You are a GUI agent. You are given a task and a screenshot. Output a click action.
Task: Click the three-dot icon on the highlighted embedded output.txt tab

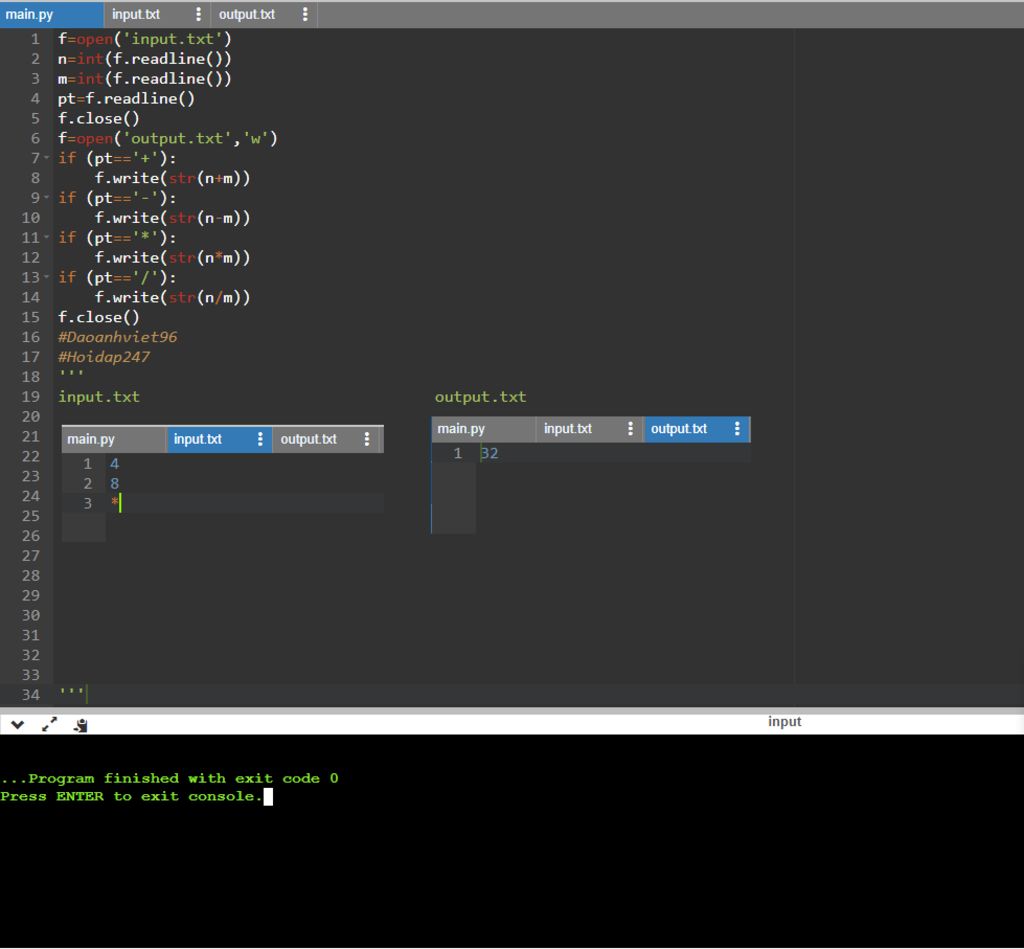(737, 428)
